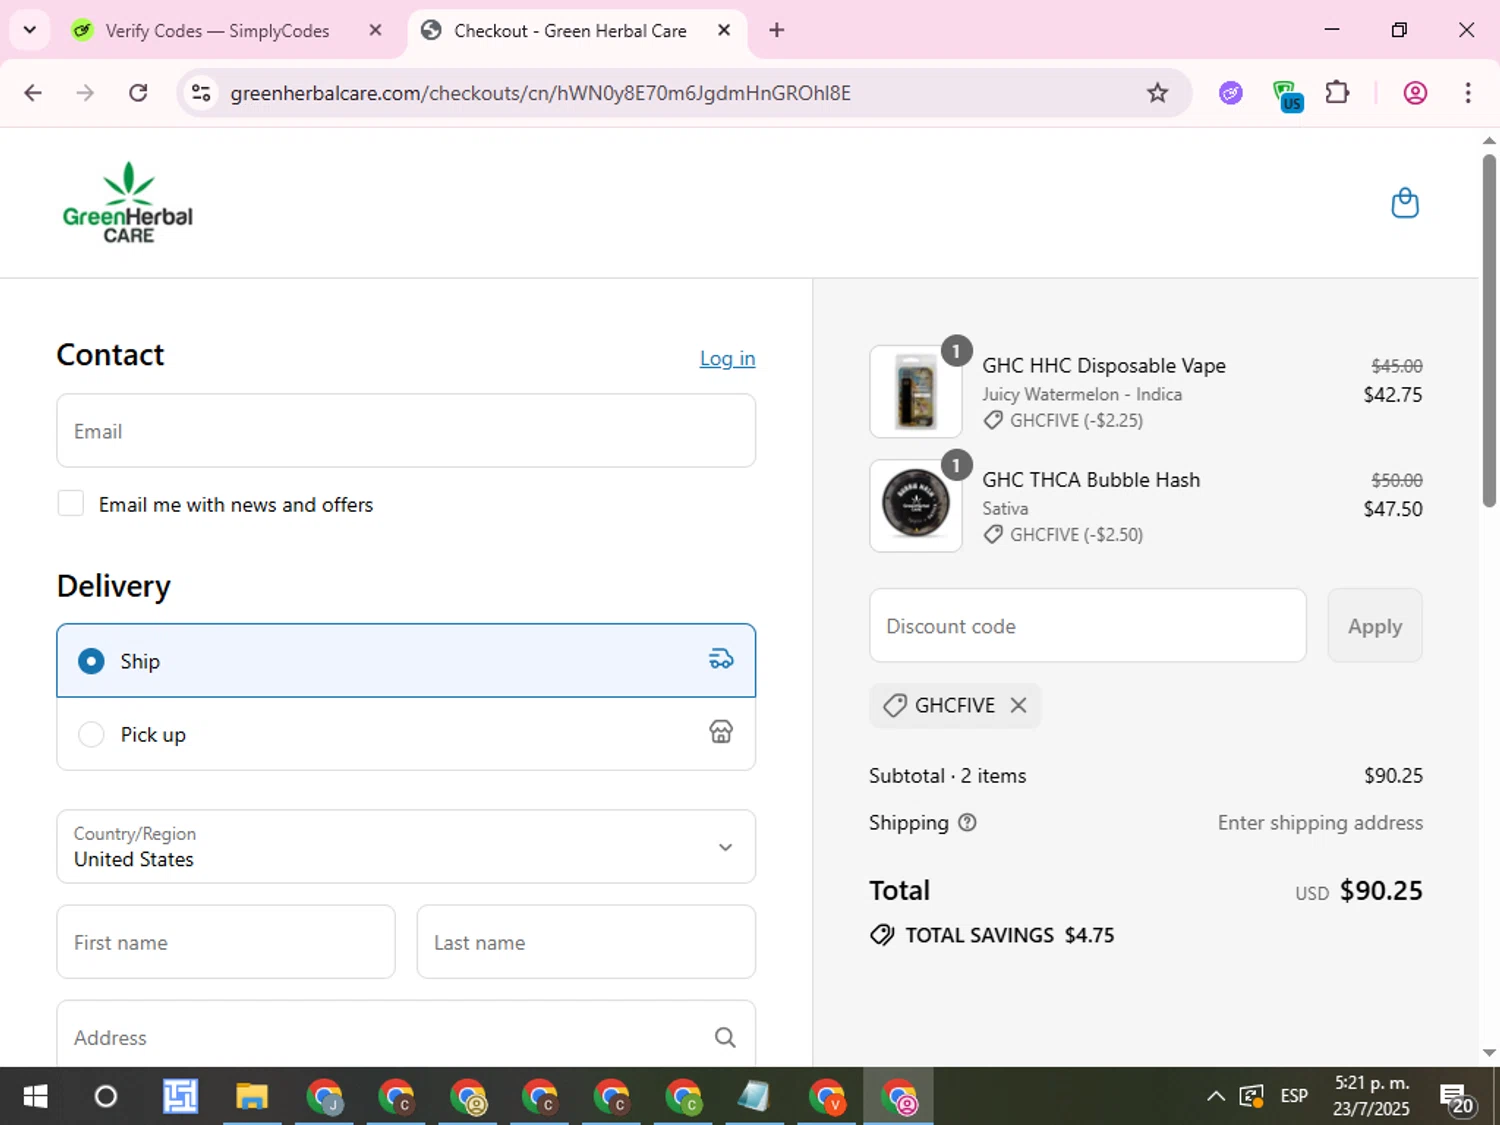Open File Explorer from taskbar
The height and width of the screenshot is (1125, 1500).
252,1097
